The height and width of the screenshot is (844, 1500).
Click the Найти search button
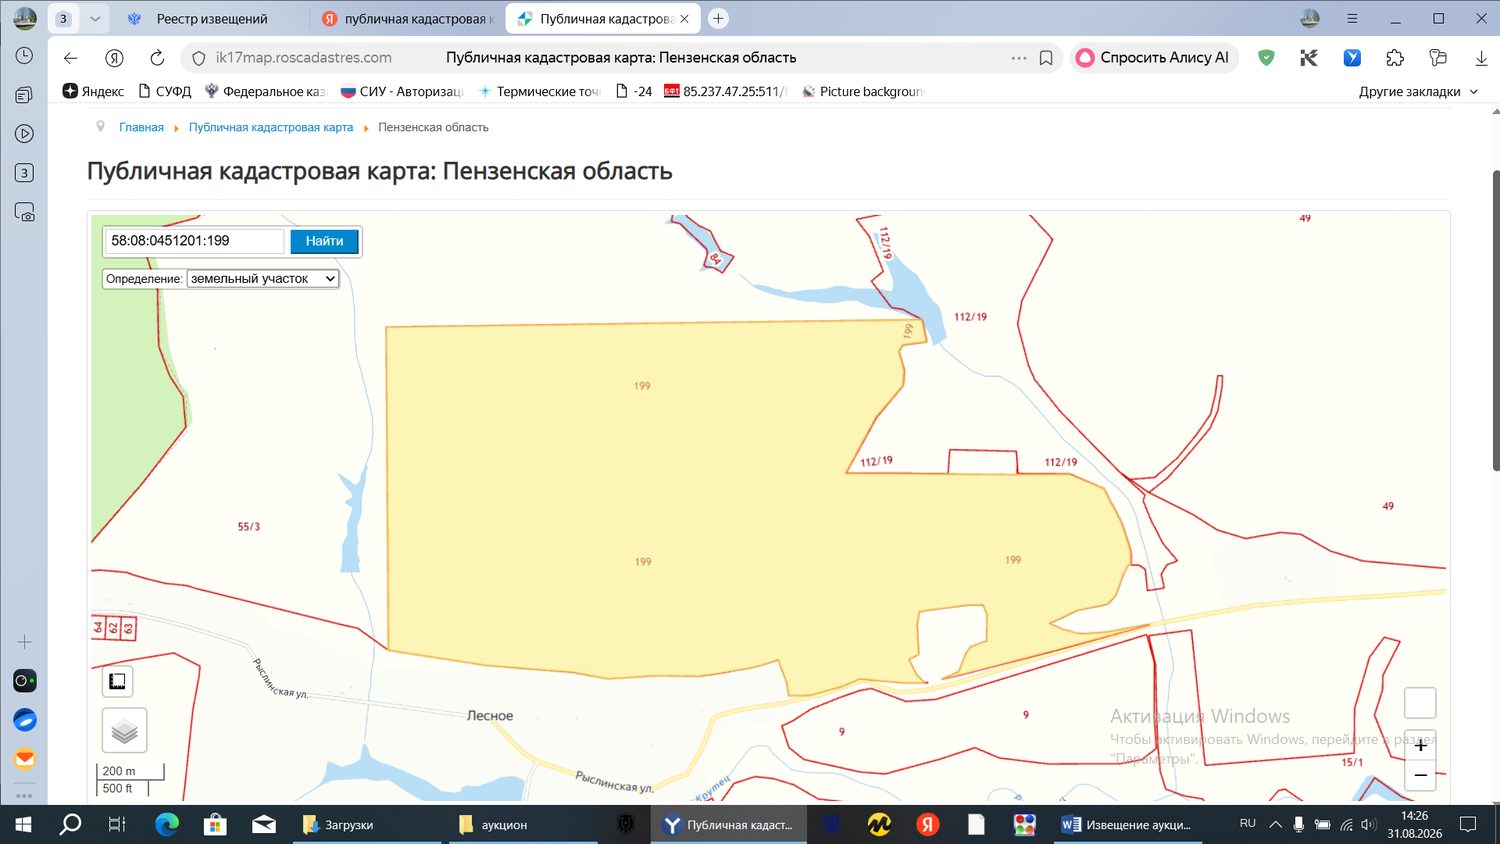[324, 241]
